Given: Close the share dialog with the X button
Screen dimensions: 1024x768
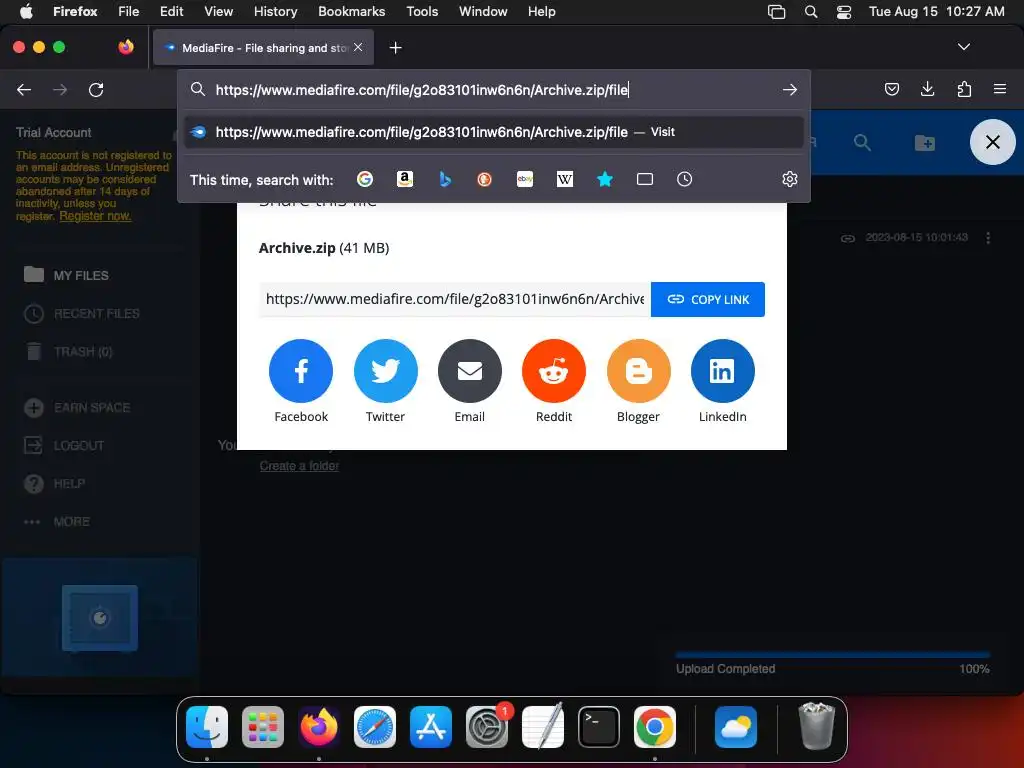Looking at the screenshot, I should pos(993,142).
